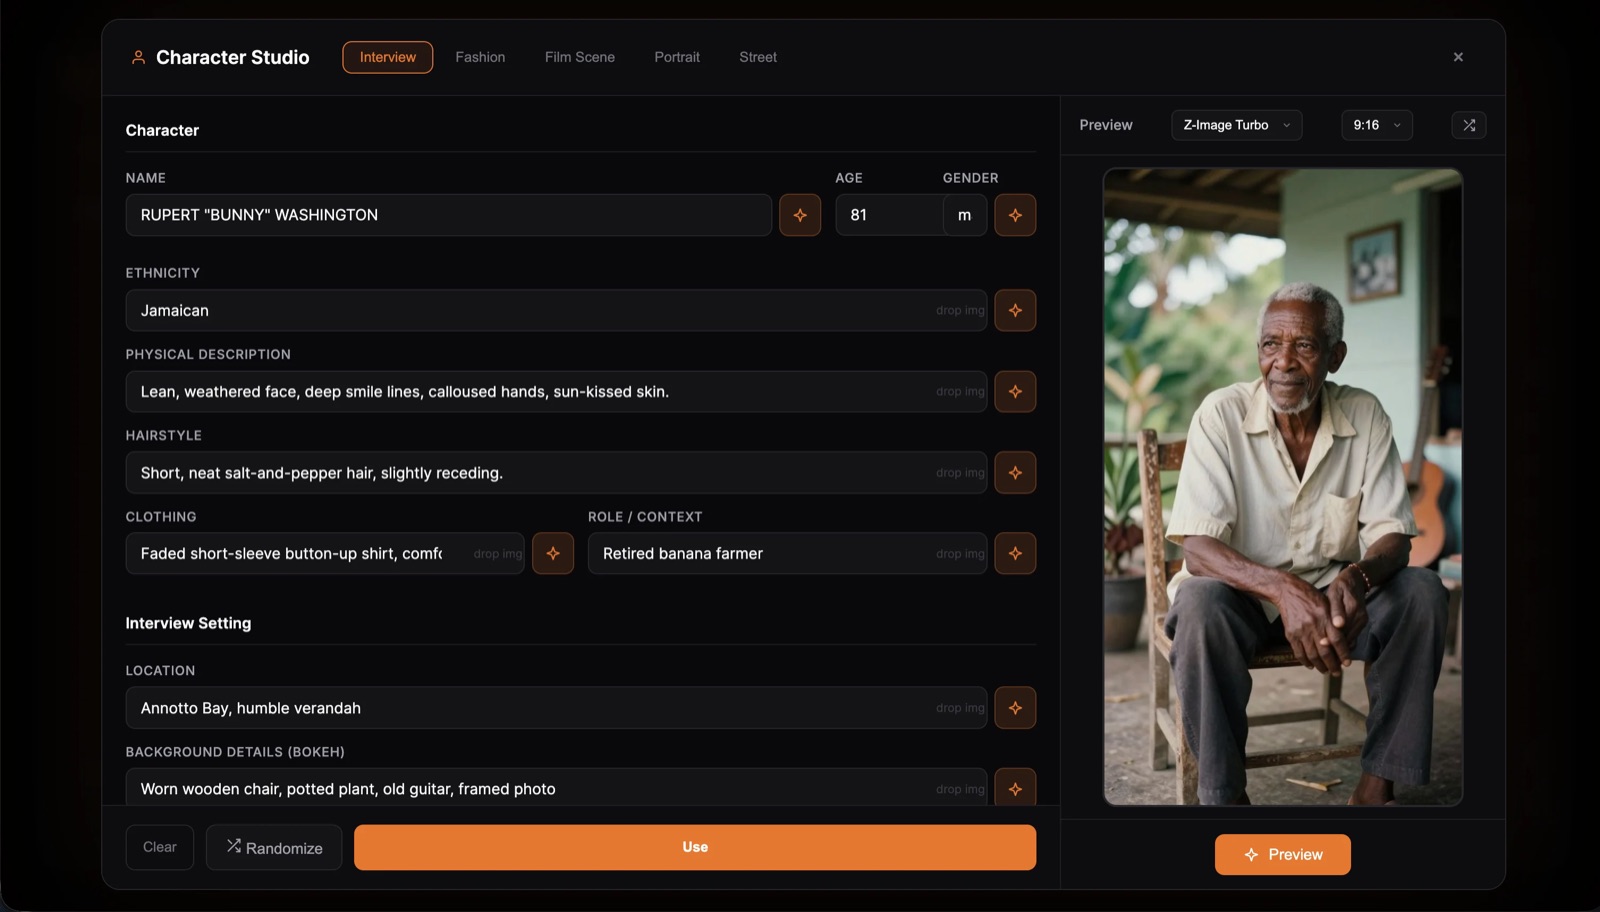Select the Street tab

point(758,57)
